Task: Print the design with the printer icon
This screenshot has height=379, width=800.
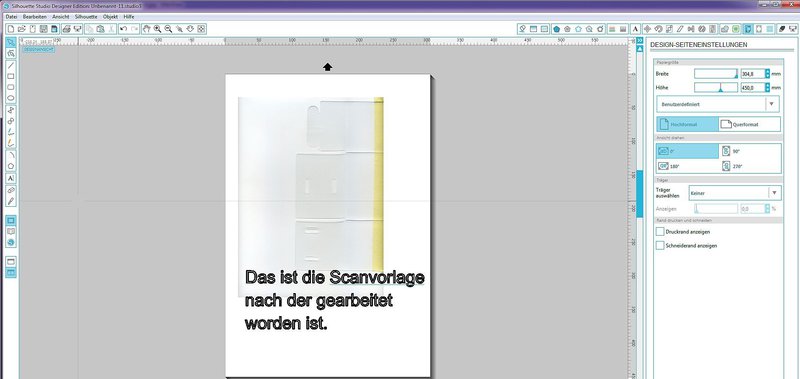Action: 66,29
